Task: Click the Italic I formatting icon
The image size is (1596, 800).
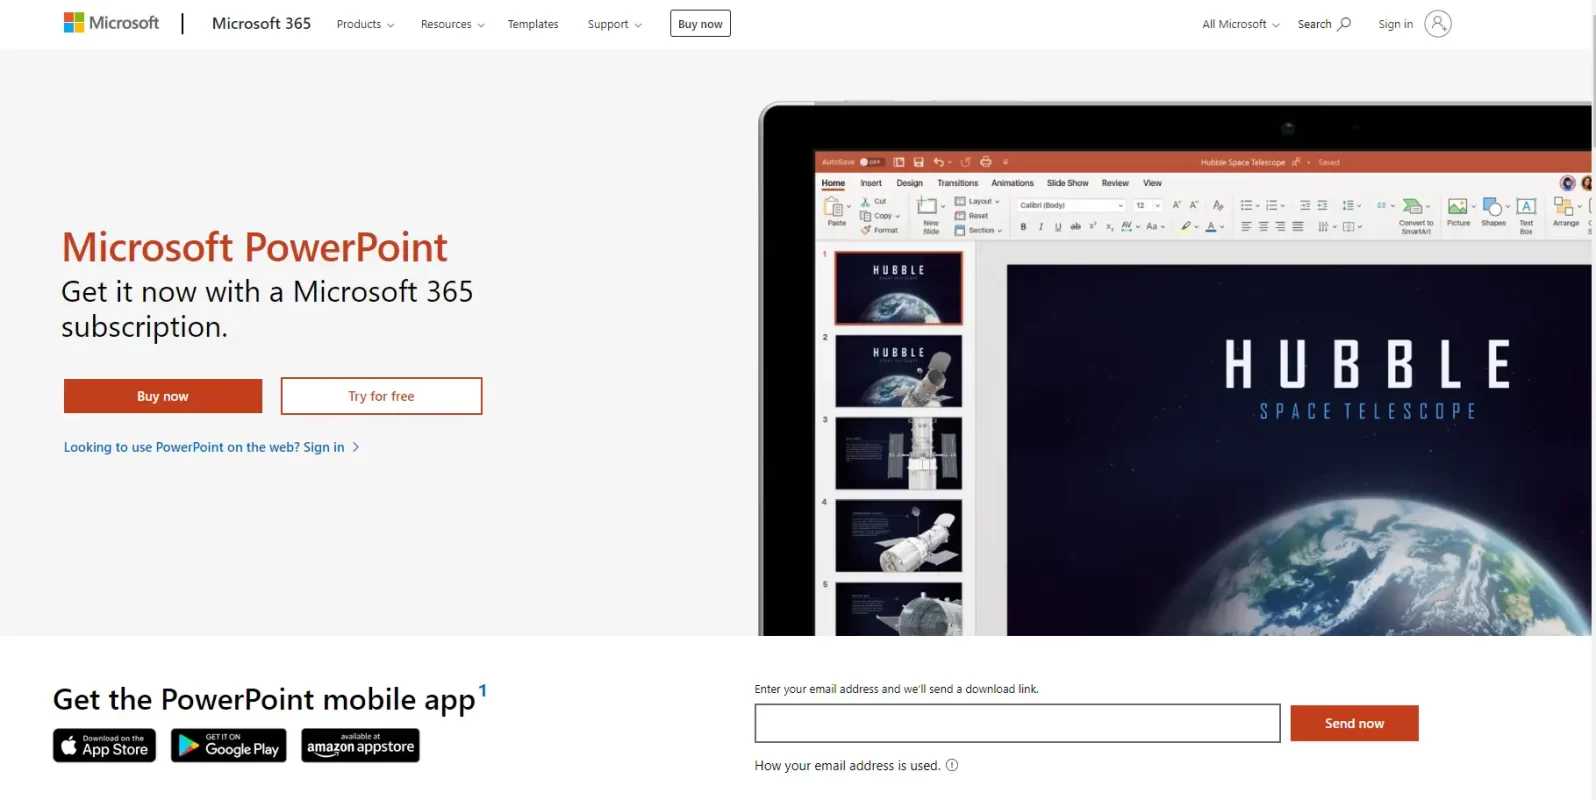Action: tap(1041, 227)
